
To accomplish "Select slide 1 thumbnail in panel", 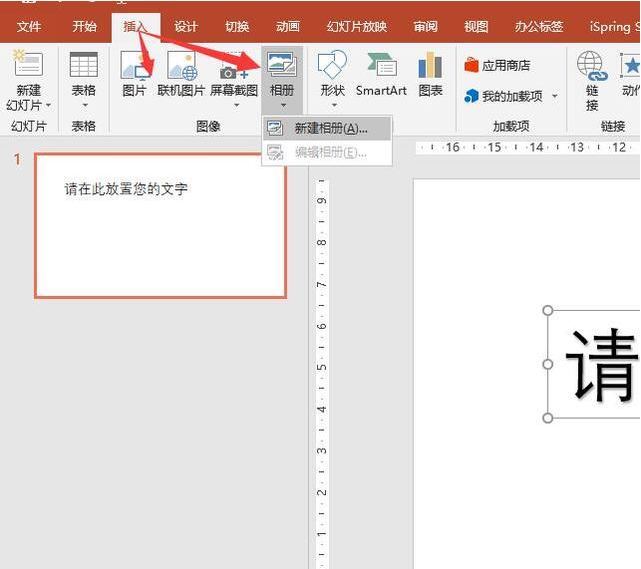I will pyautogui.click(x=160, y=225).
